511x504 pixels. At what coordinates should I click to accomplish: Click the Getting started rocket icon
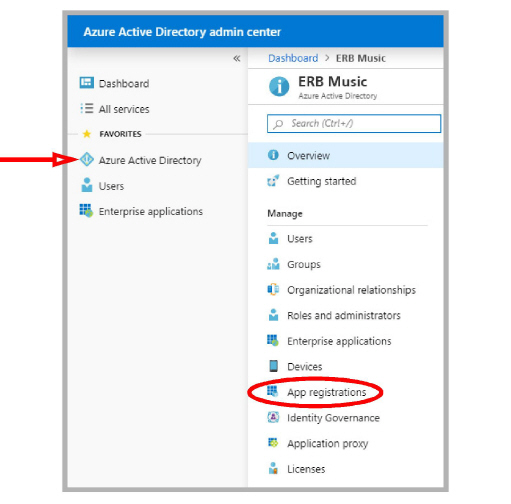(273, 181)
